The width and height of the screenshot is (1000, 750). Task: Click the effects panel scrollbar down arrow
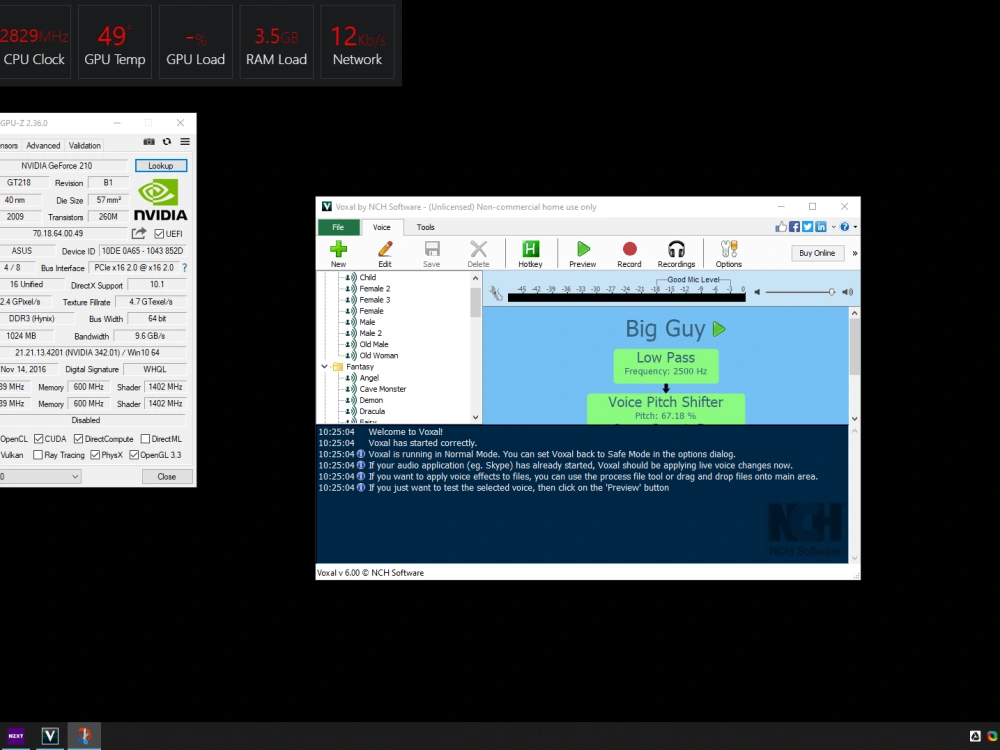pyautogui.click(x=855, y=418)
